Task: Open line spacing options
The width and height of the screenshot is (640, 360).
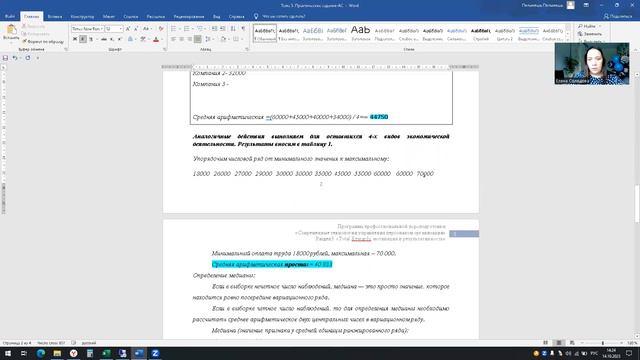Action: (209, 39)
